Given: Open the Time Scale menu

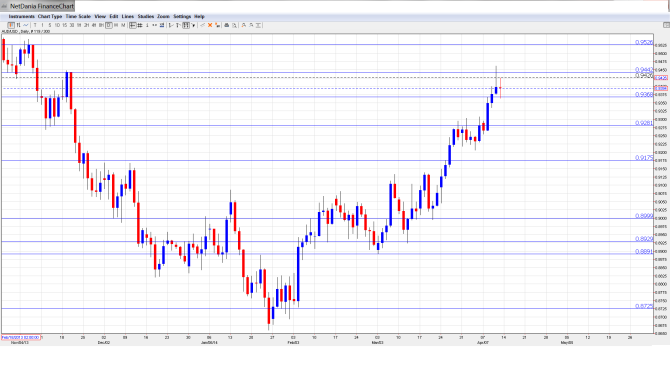Looking at the screenshot, I should tap(78, 16).
